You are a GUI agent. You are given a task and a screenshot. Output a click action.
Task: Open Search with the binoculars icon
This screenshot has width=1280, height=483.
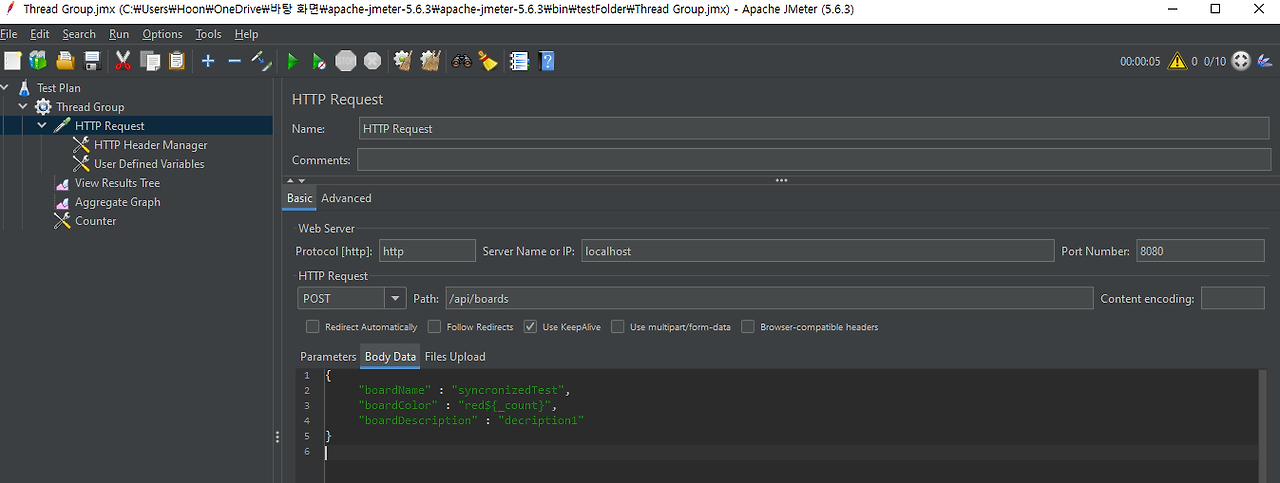[x=461, y=61]
